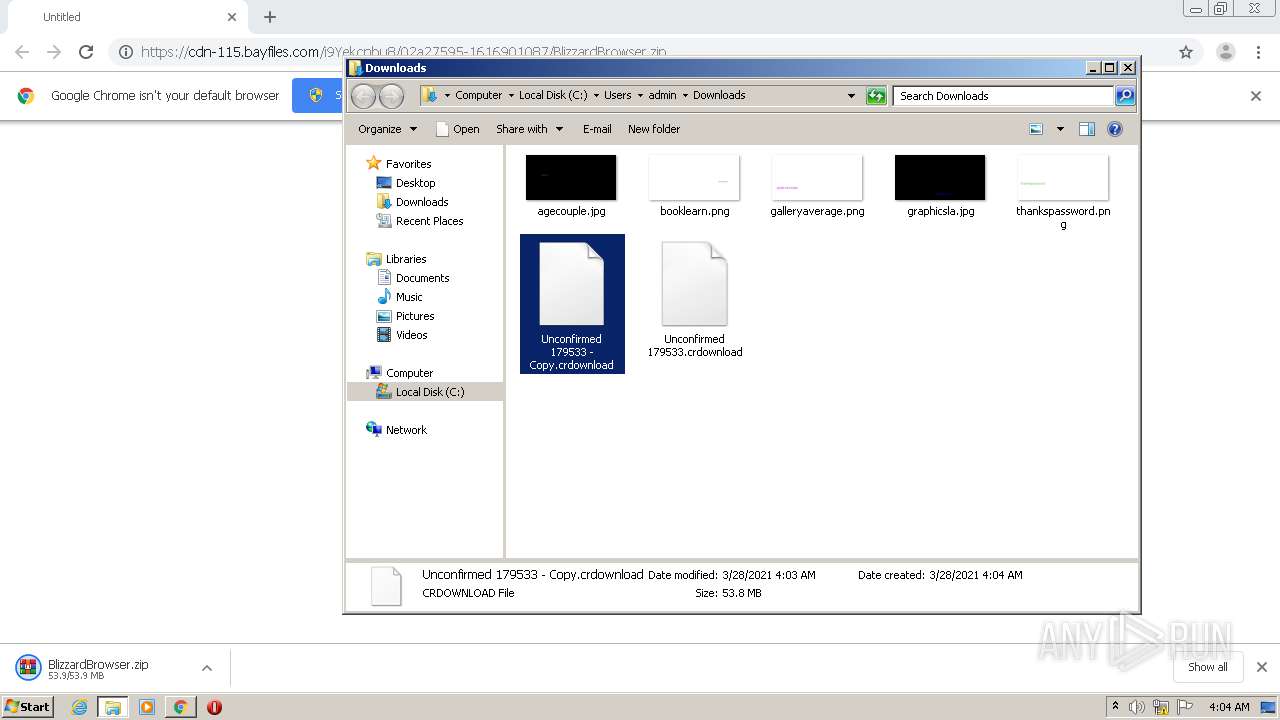Open Explorer help question mark icon

(1115, 129)
